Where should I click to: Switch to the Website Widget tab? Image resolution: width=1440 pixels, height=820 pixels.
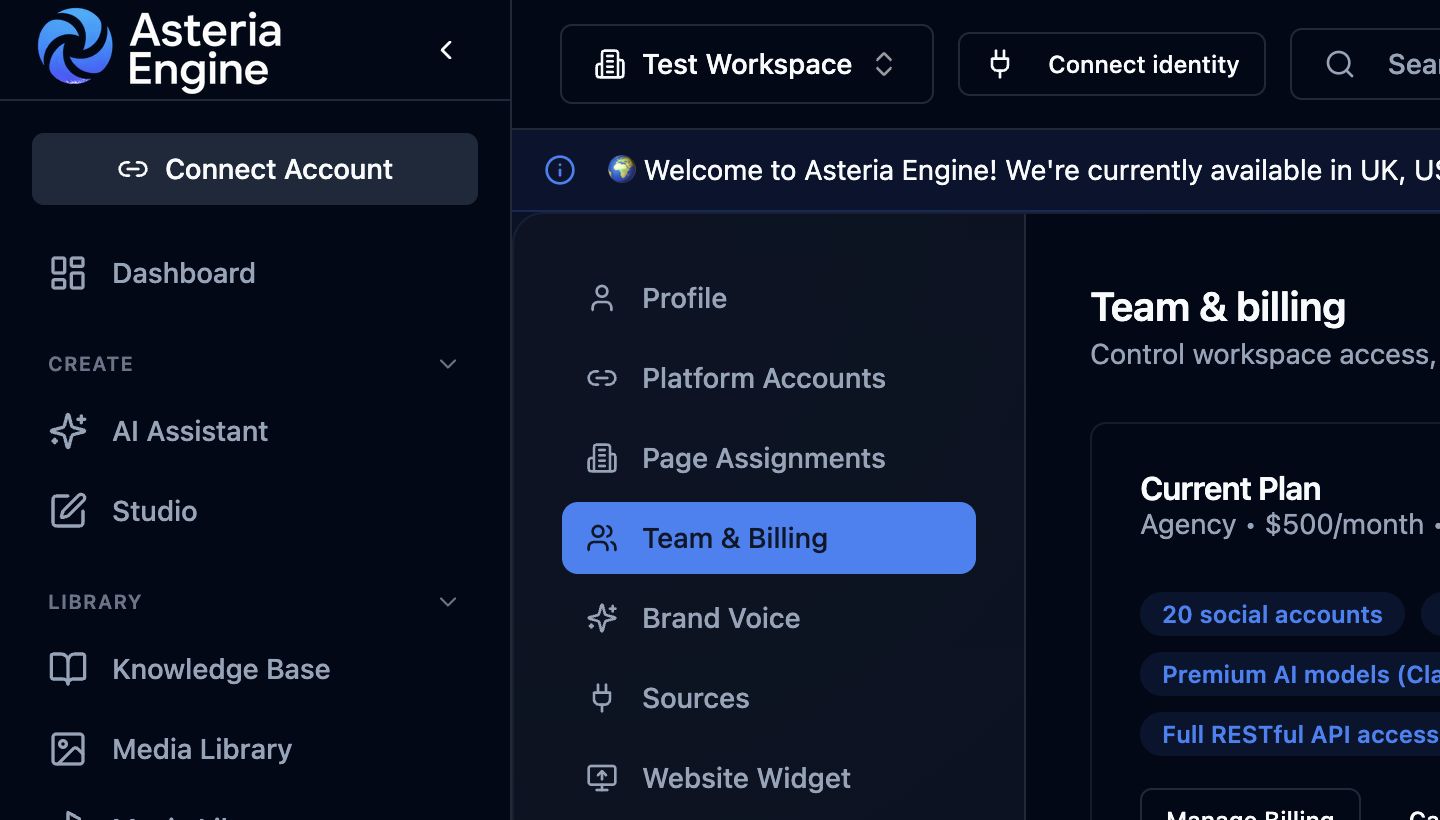pos(769,778)
